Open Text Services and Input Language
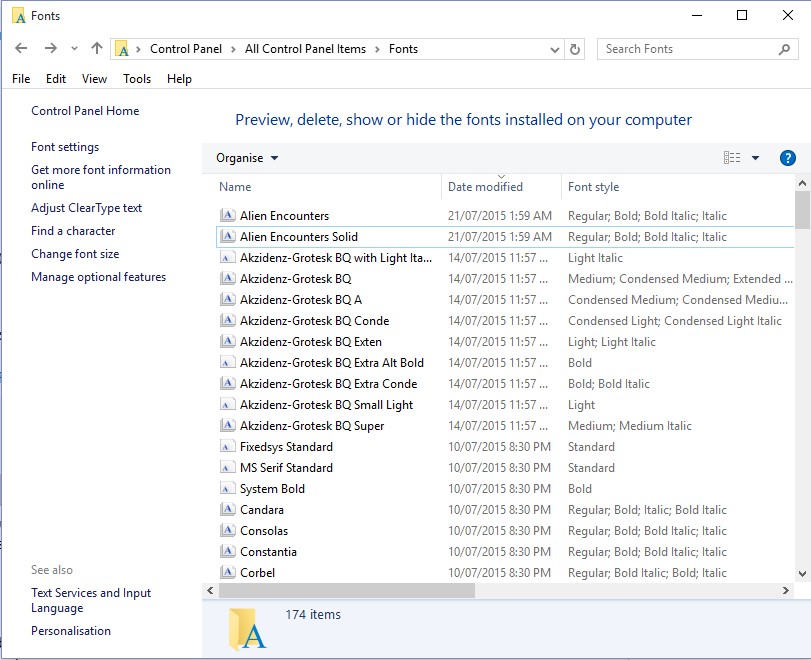This screenshot has height=660, width=811. 91,600
